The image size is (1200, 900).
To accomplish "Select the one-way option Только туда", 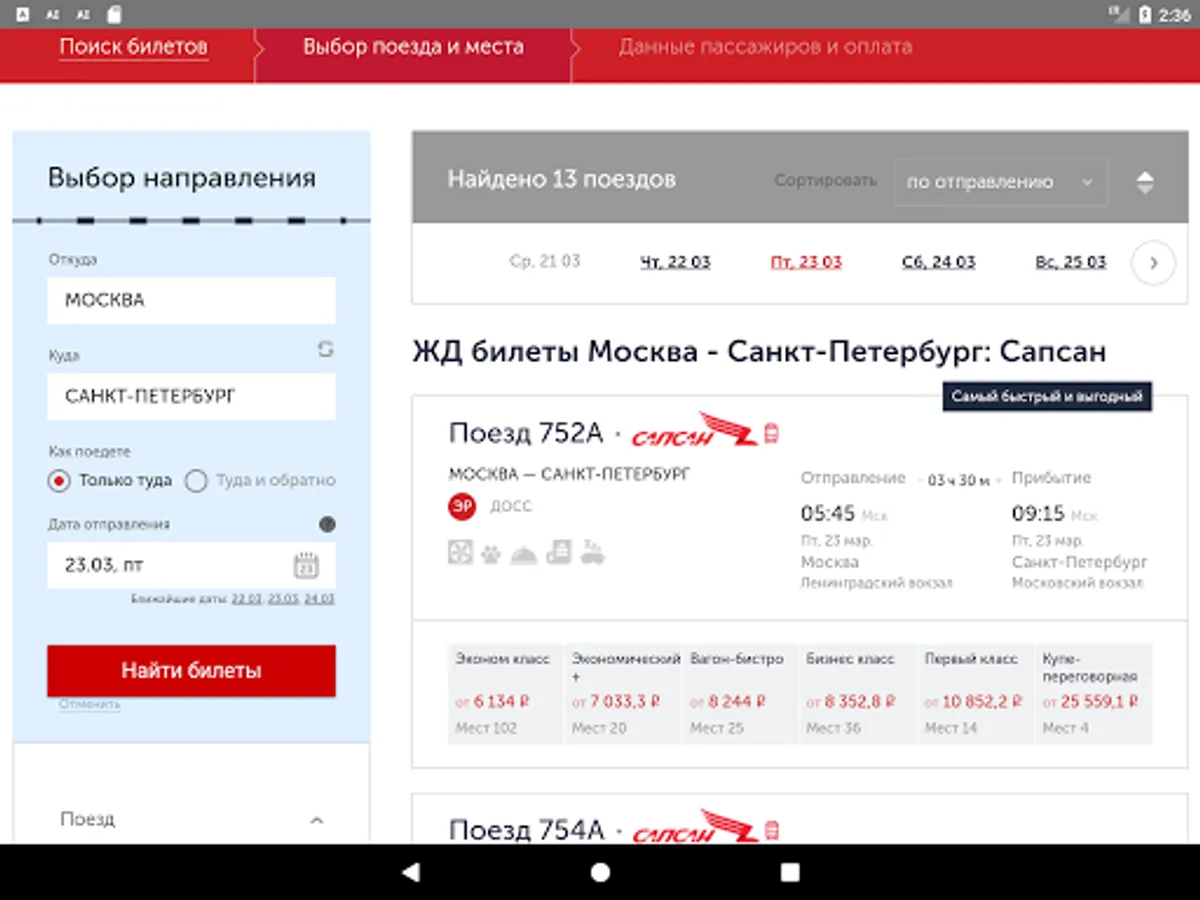I will (110, 481).
